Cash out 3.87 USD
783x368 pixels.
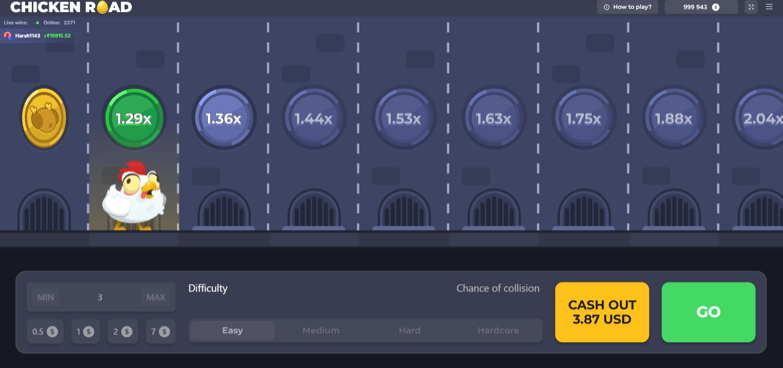tap(602, 312)
